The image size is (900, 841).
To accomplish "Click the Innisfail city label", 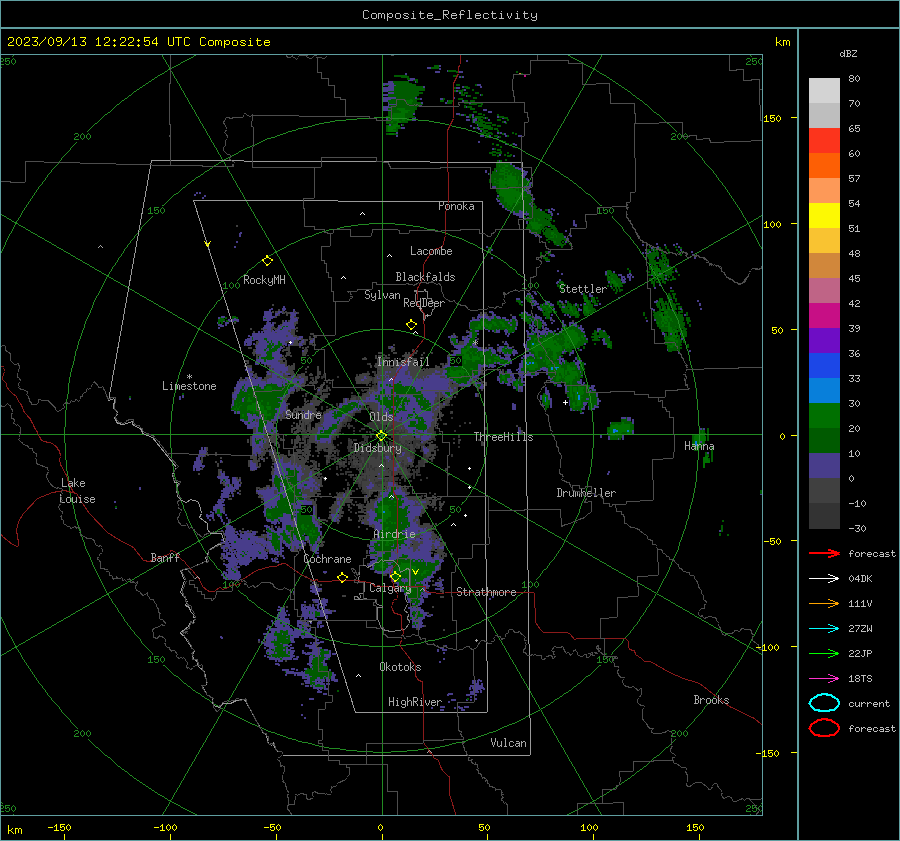I will pyautogui.click(x=403, y=362).
